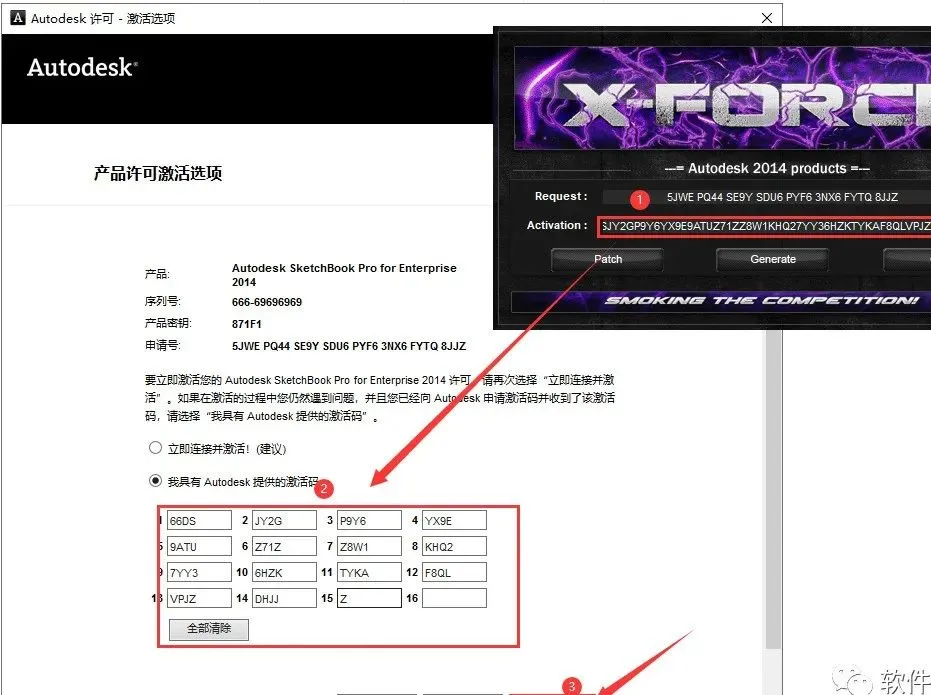Click the 产品许可激活选项 heading text
Viewport: 931px width, 695px height.
158,173
